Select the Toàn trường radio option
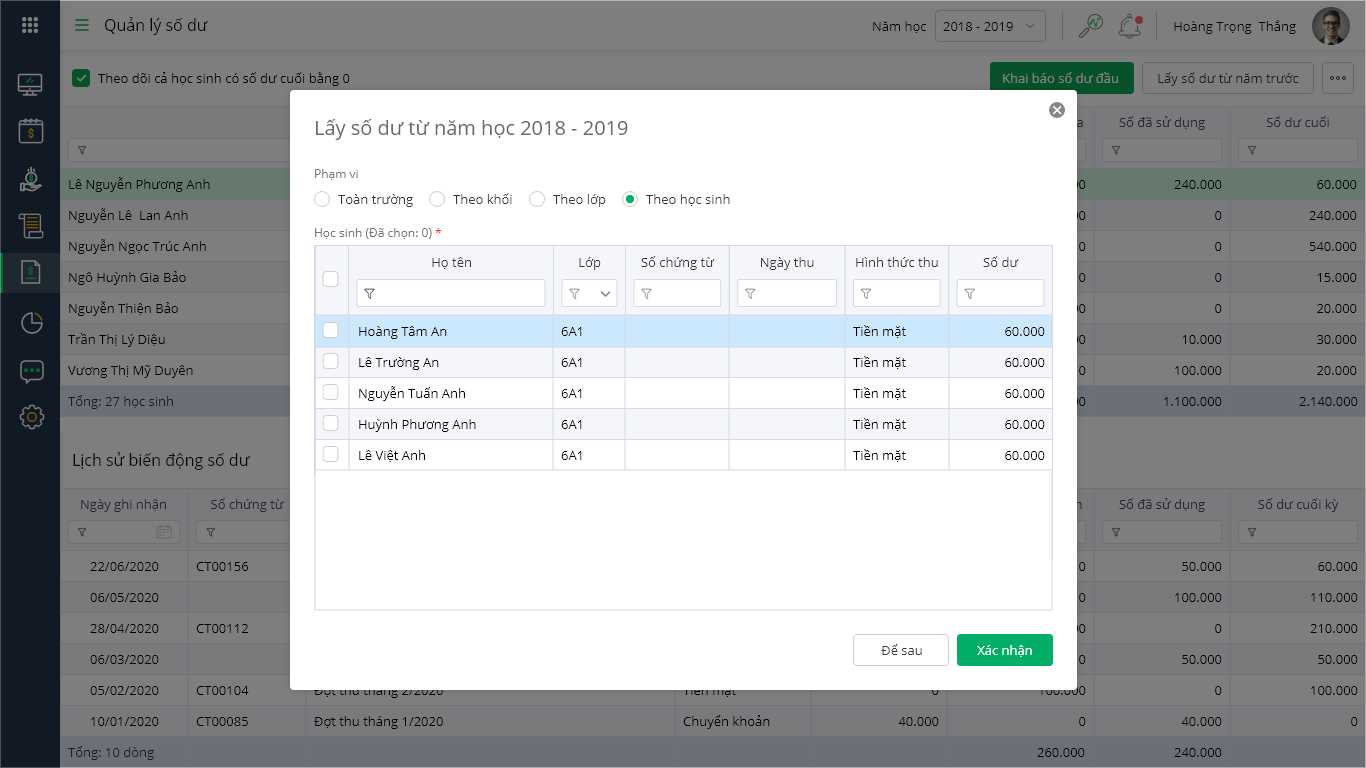The height and width of the screenshot is (768, 1366). point(322,199)
